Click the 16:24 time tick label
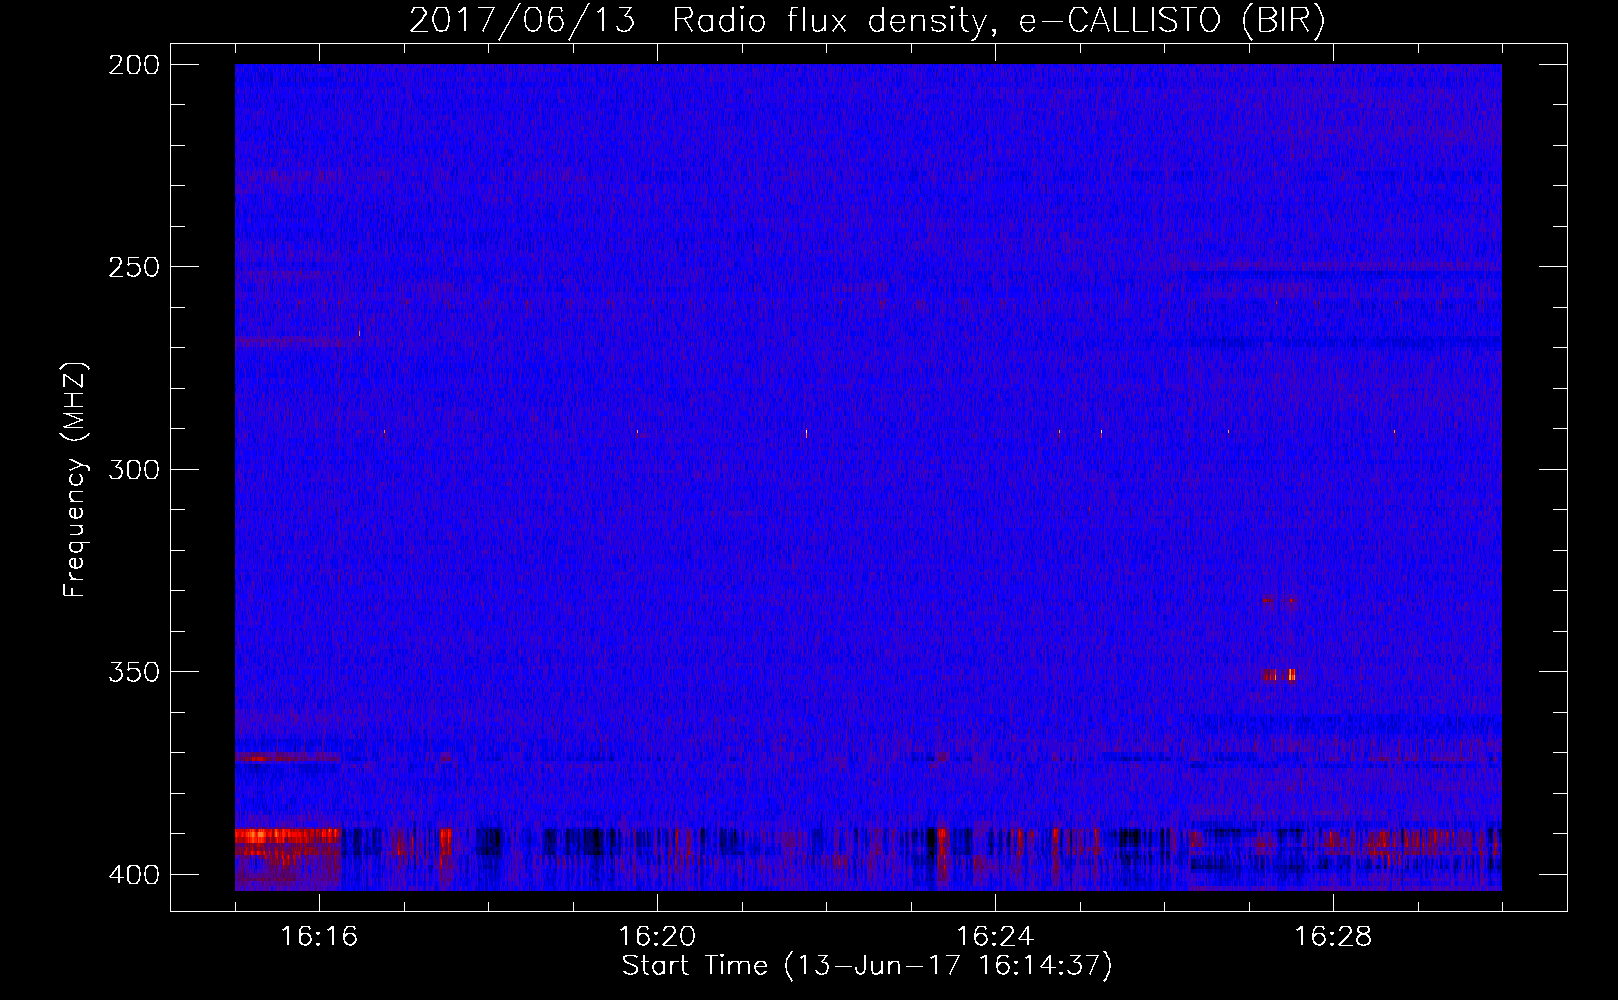Screen dimensions: 1618x1000 [995, 936]
